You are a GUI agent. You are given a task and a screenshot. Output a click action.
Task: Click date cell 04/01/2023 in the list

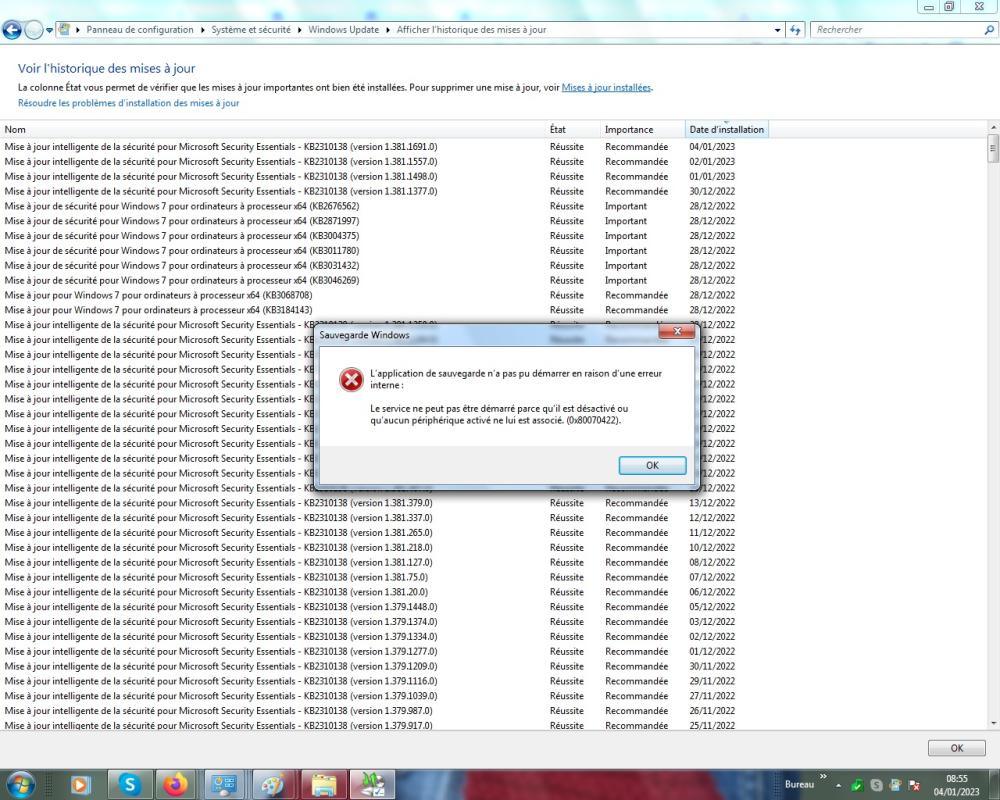[712, 147]
